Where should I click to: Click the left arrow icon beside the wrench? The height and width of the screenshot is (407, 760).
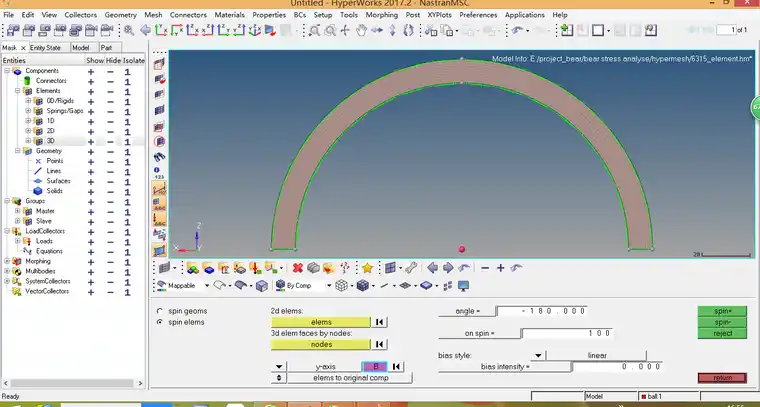point(432,268)
